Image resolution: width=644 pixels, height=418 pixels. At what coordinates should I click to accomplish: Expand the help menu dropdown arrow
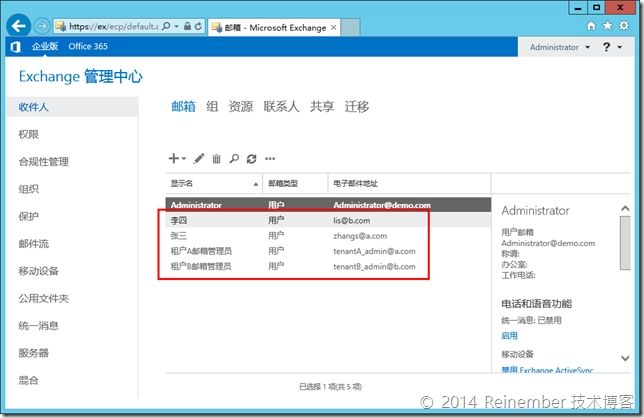[619, 47]
